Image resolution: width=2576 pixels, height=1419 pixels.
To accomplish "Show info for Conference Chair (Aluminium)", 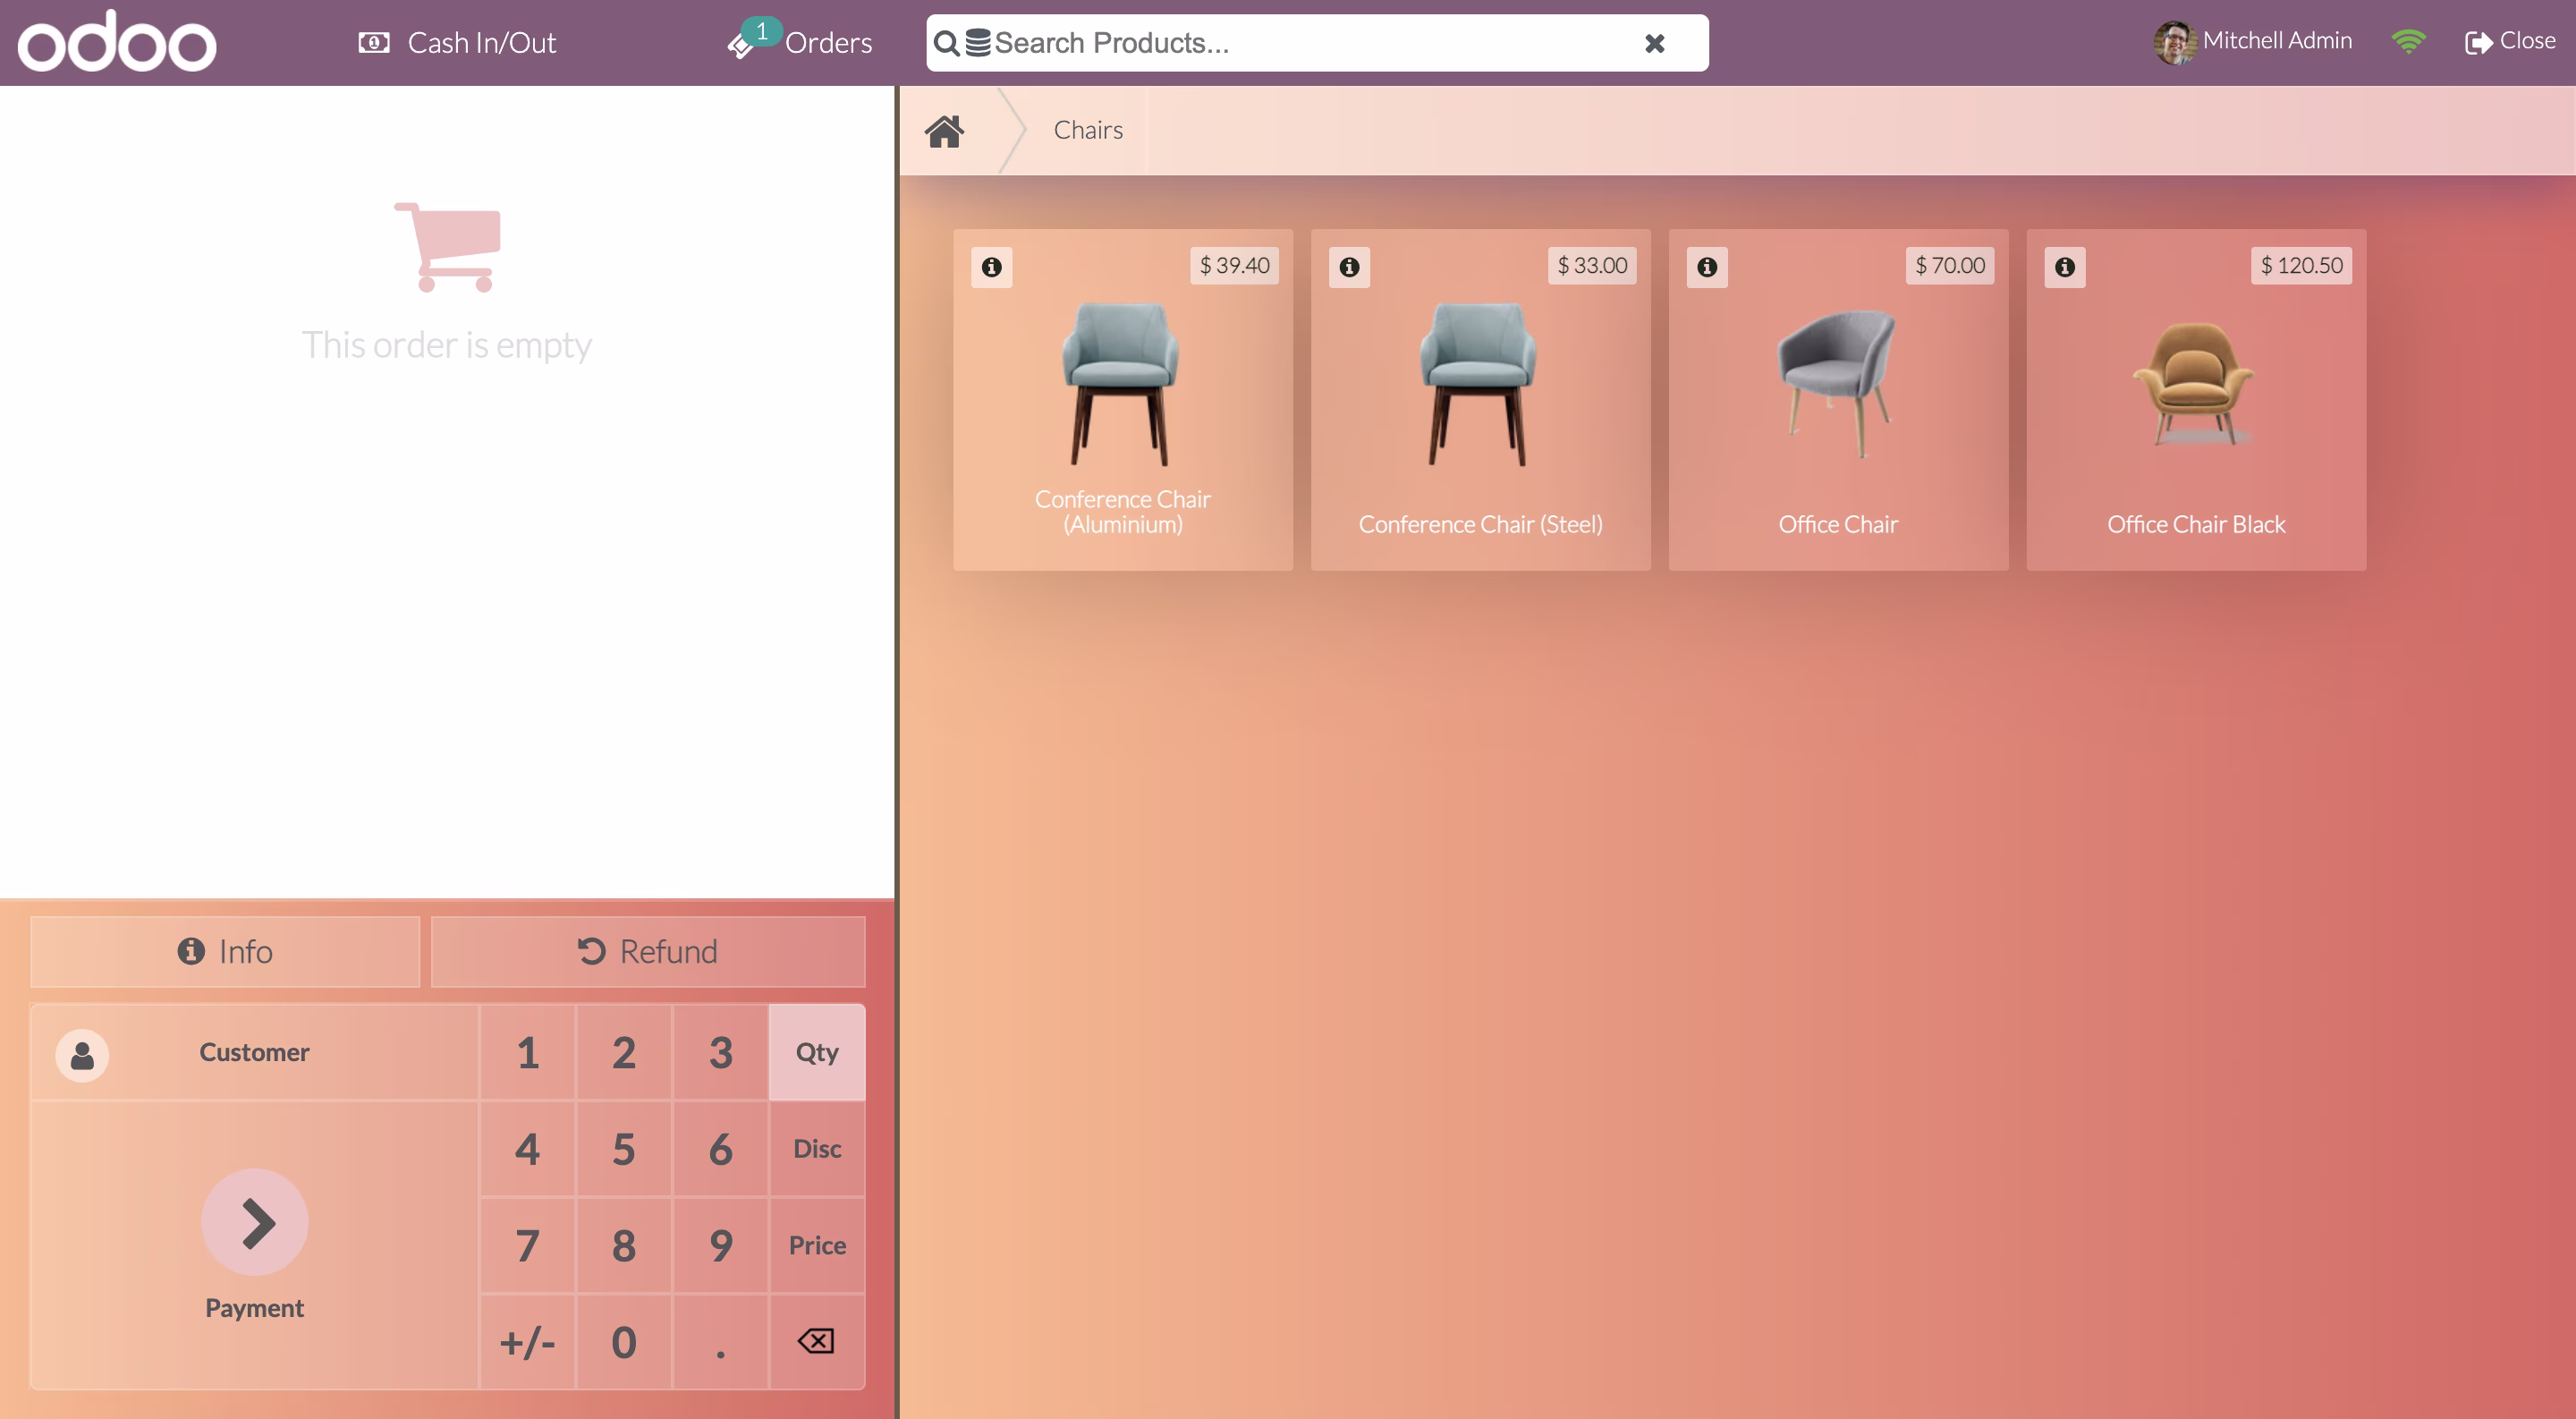I will 991,267.
